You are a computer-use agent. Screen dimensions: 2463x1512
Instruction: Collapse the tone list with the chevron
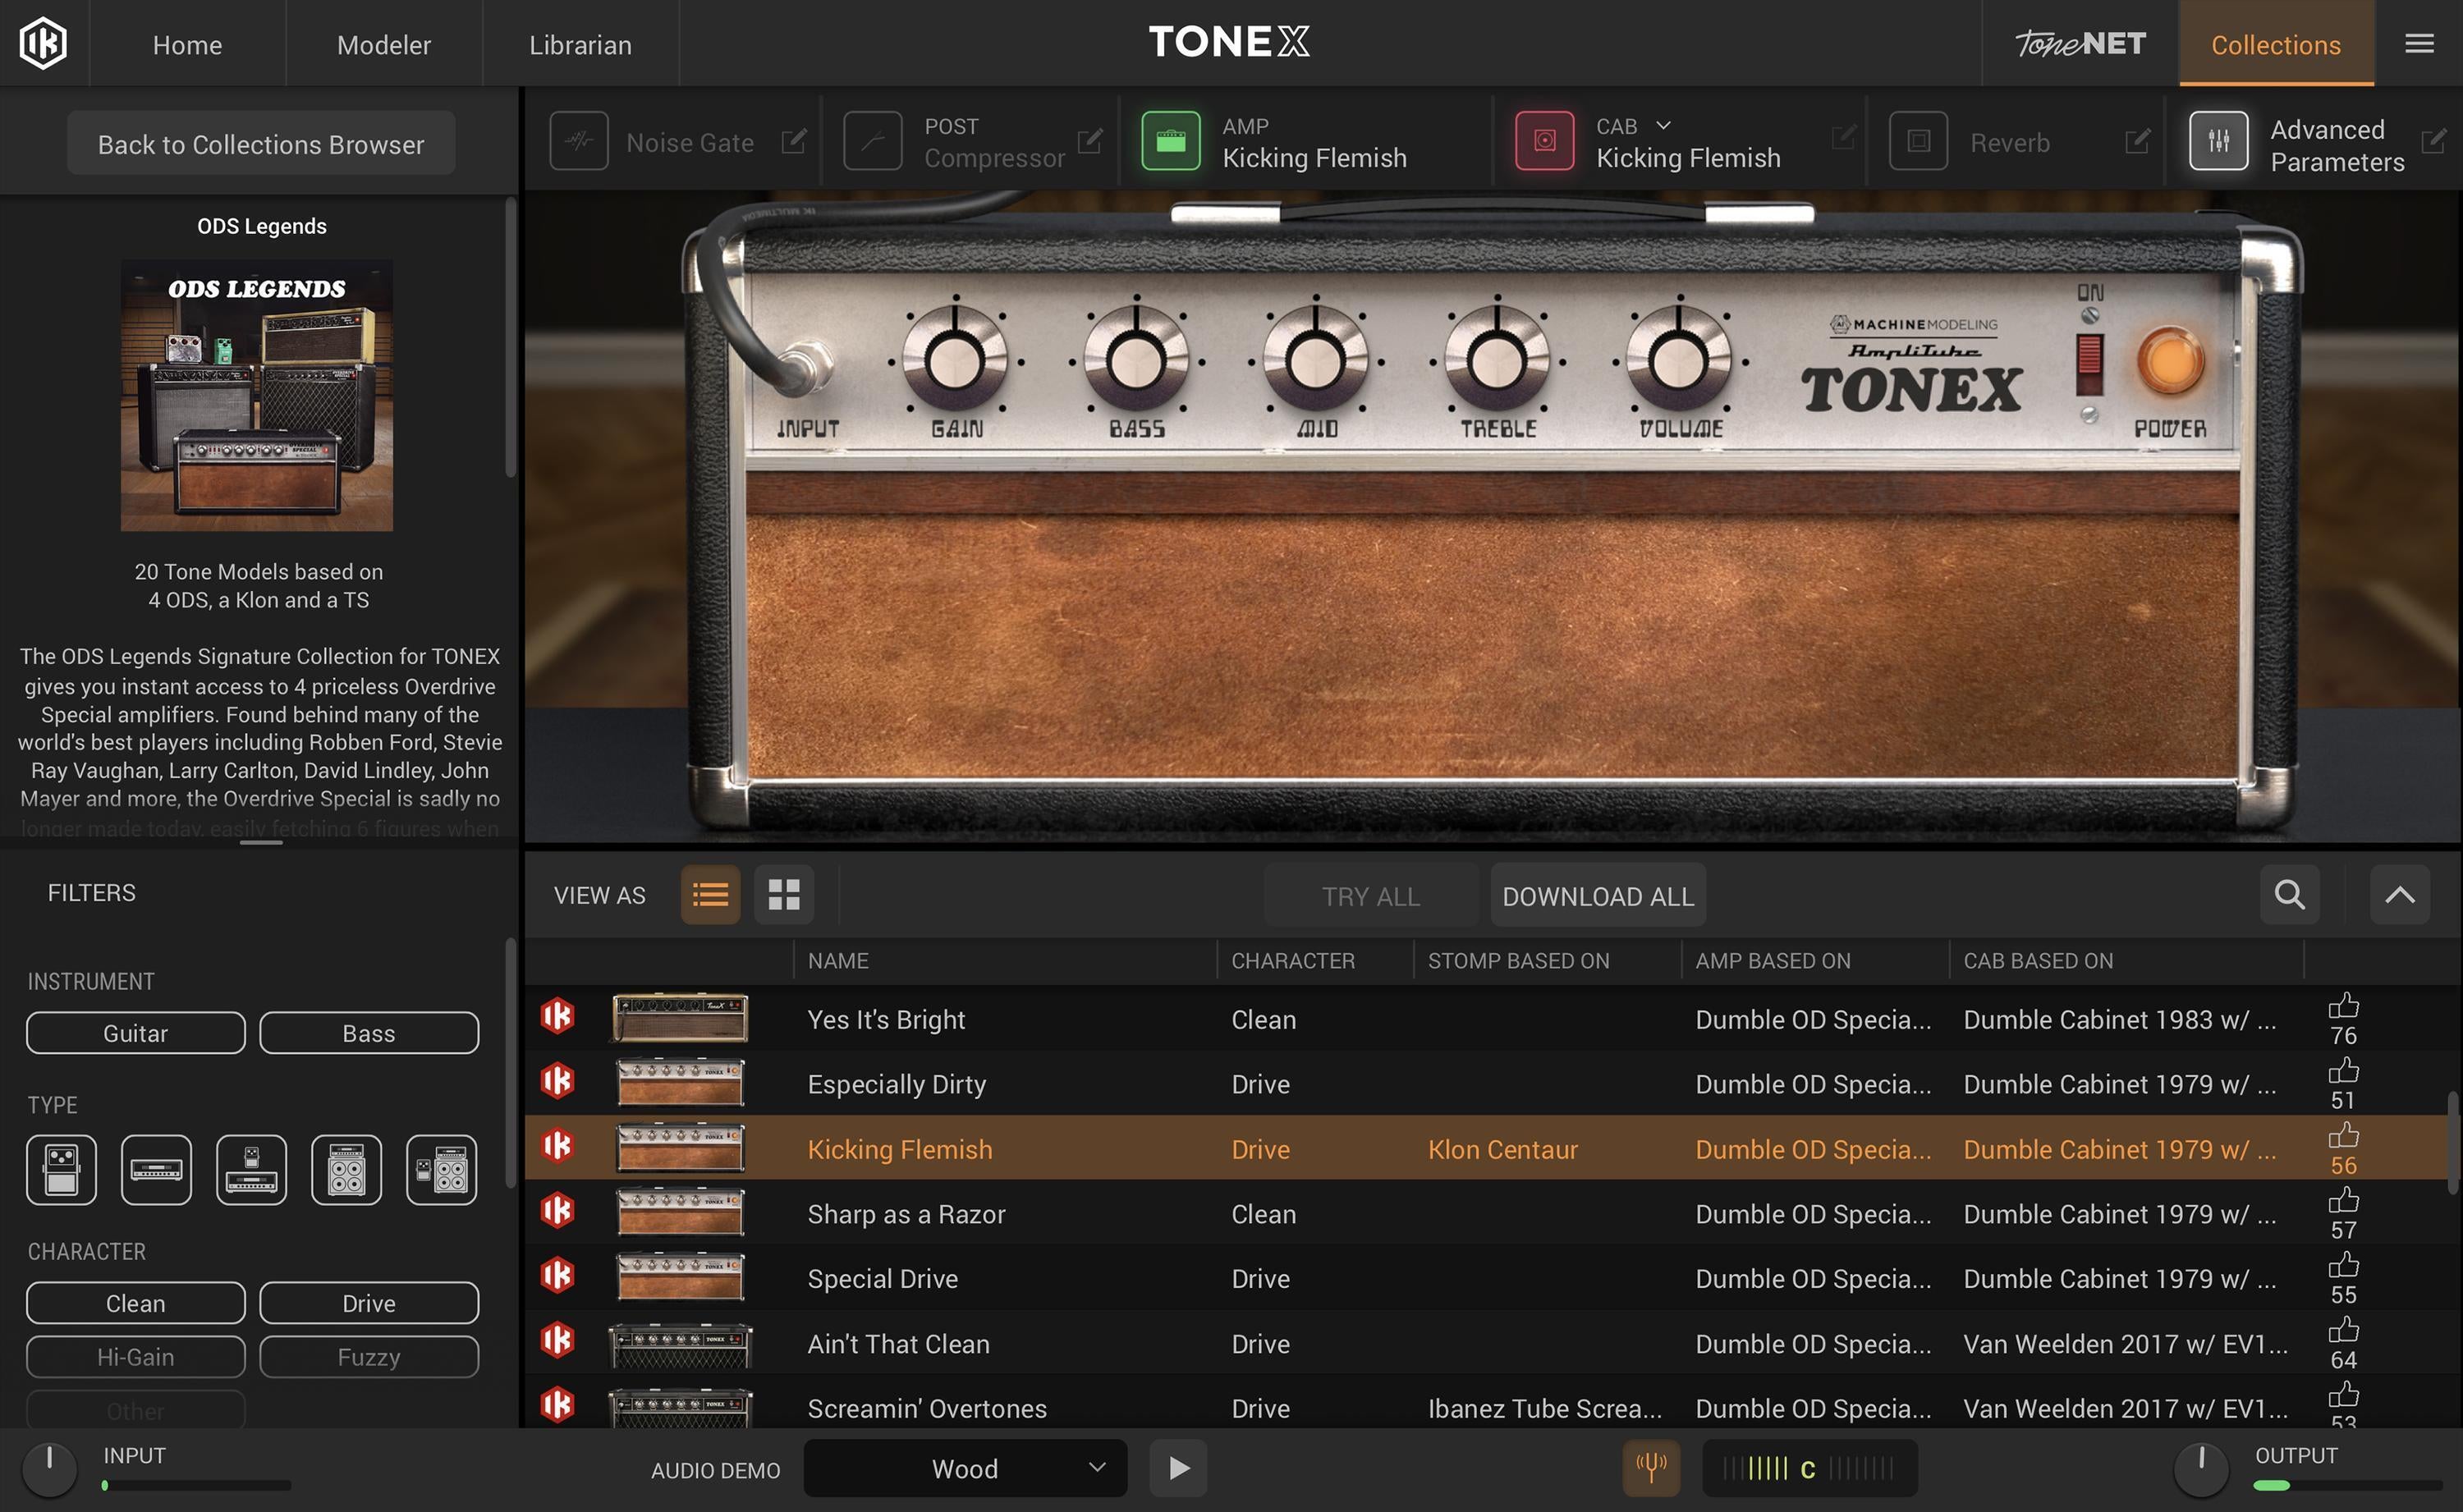pyautogui.click(x=2400, y=894)
